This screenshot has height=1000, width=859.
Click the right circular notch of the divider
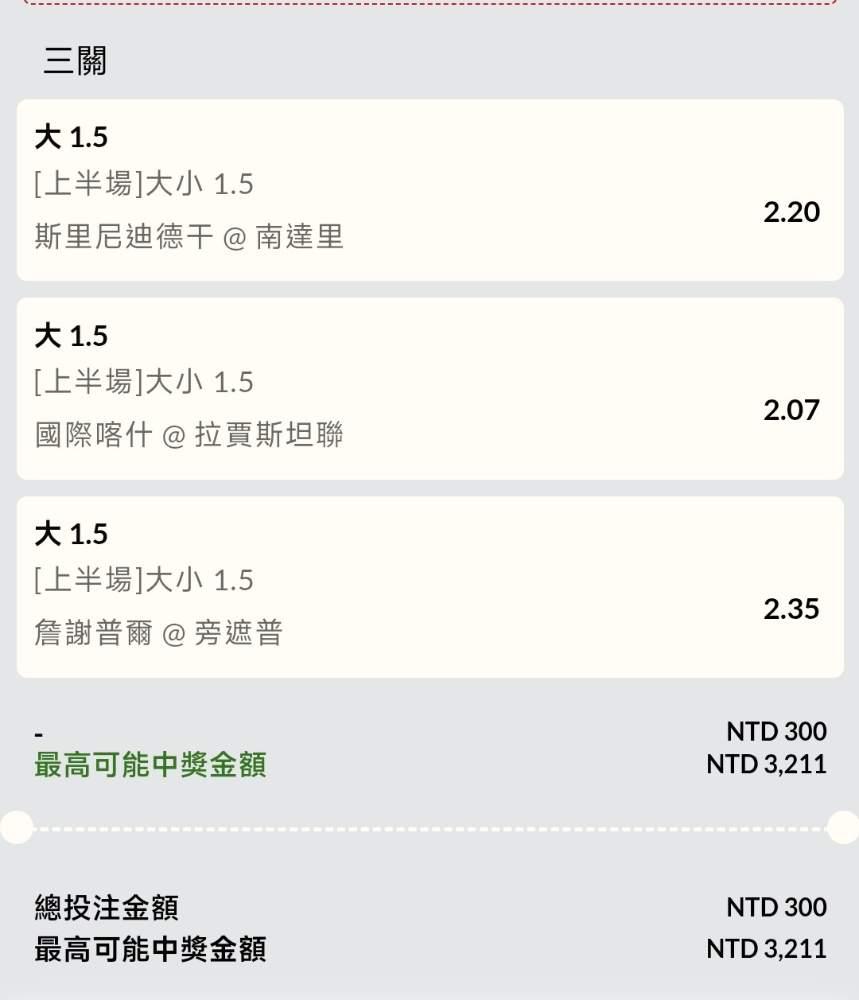[x=843, y=827]
